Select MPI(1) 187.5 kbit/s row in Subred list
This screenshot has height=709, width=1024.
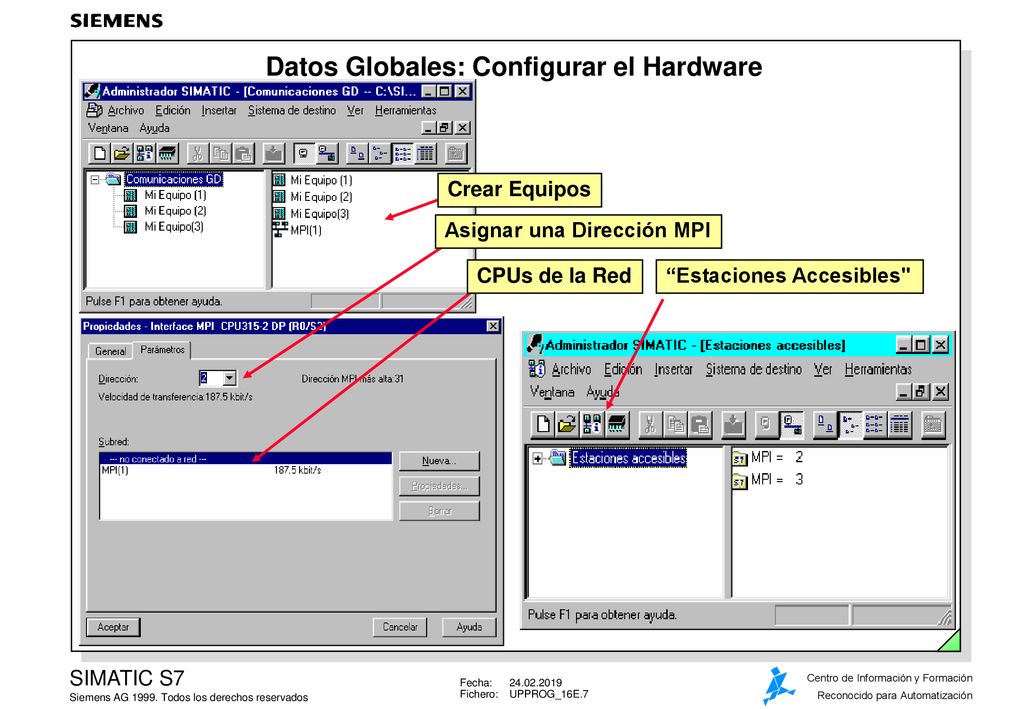pos(246,470)
